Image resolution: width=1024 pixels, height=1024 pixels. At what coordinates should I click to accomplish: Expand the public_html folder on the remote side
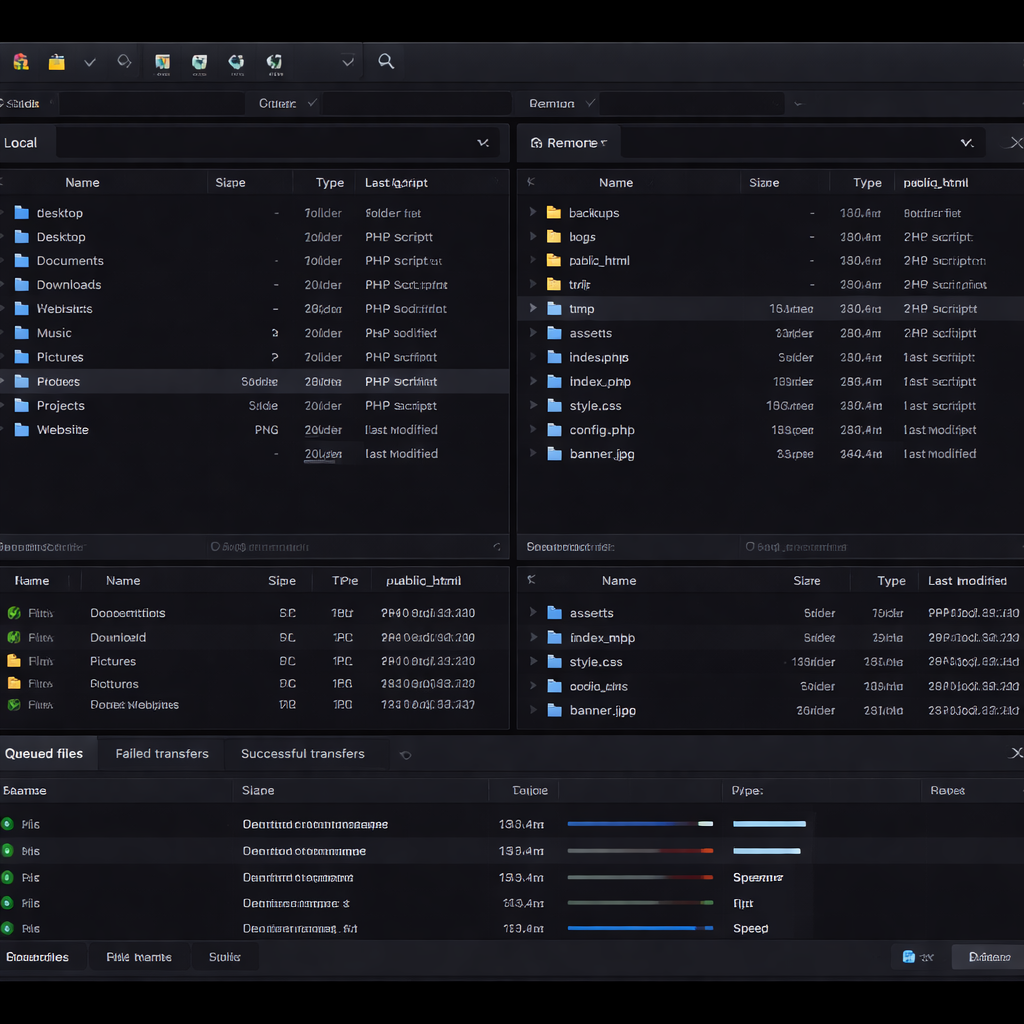point(531,260)
